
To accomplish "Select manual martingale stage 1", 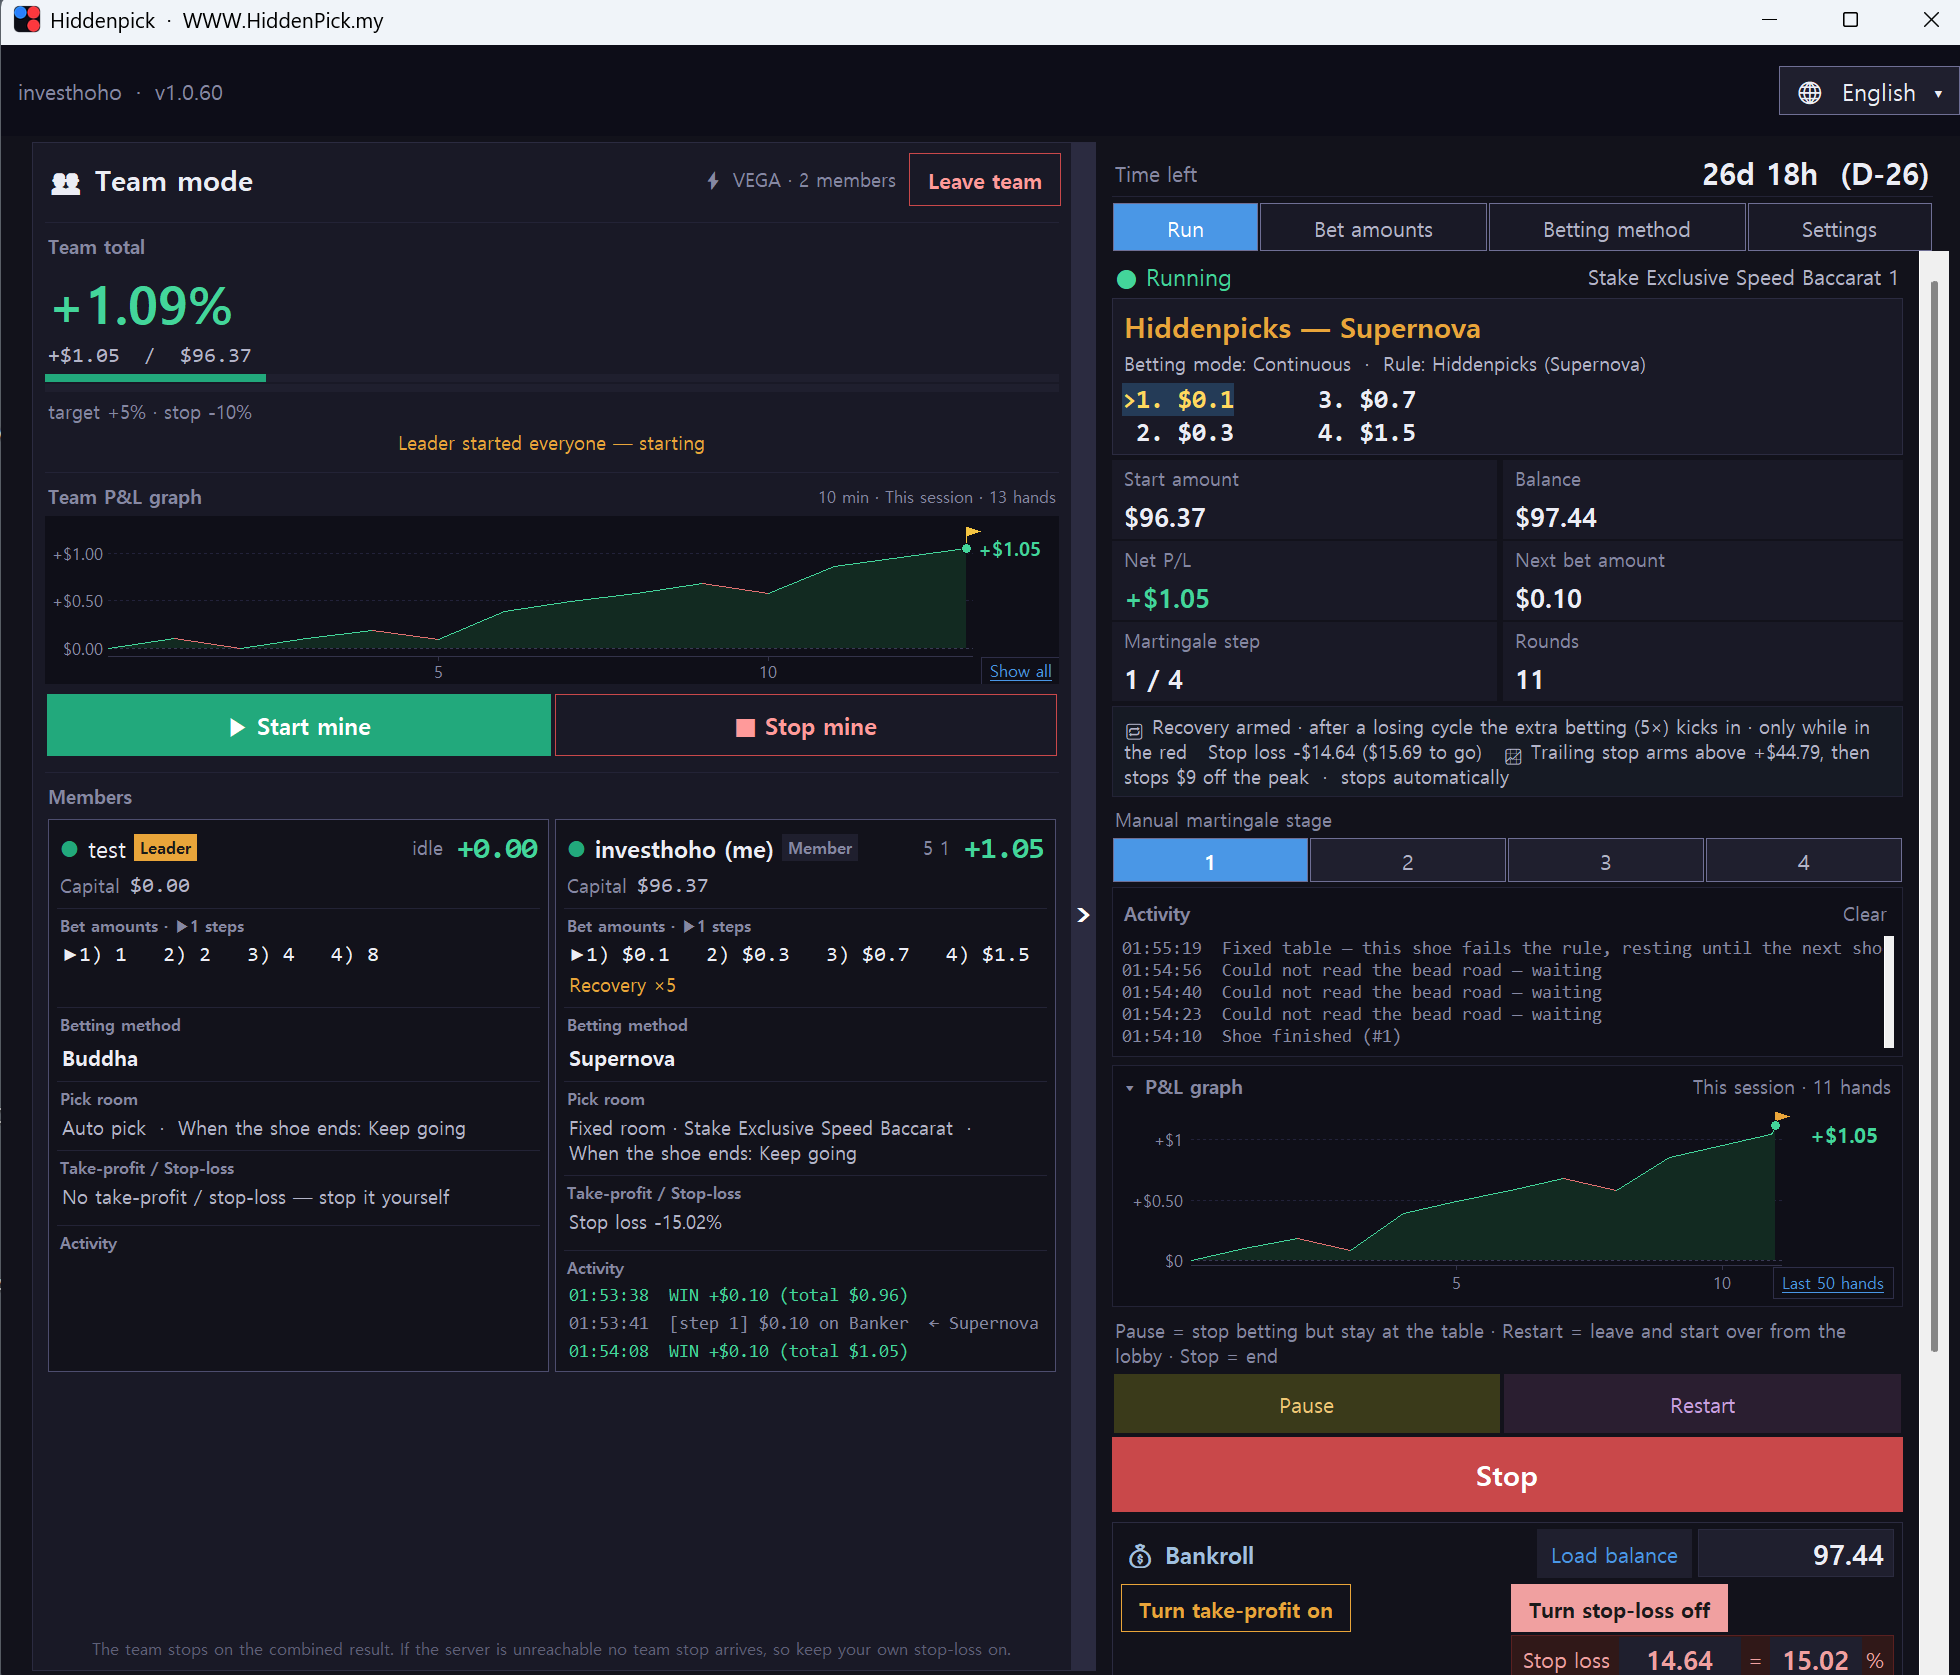I will [x=1210, y=861].
